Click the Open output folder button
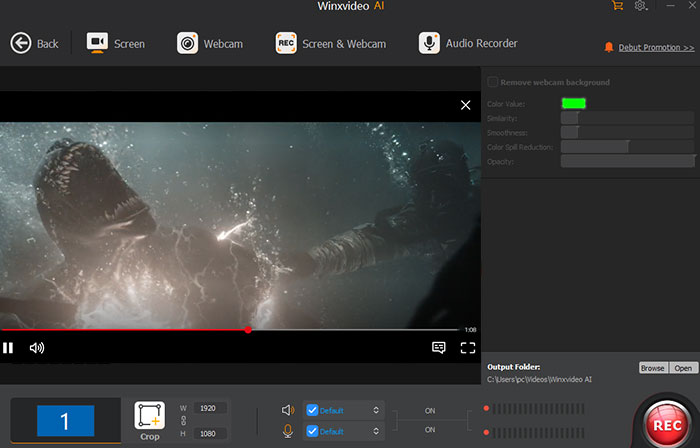700x448 pixels. point(683,368)
